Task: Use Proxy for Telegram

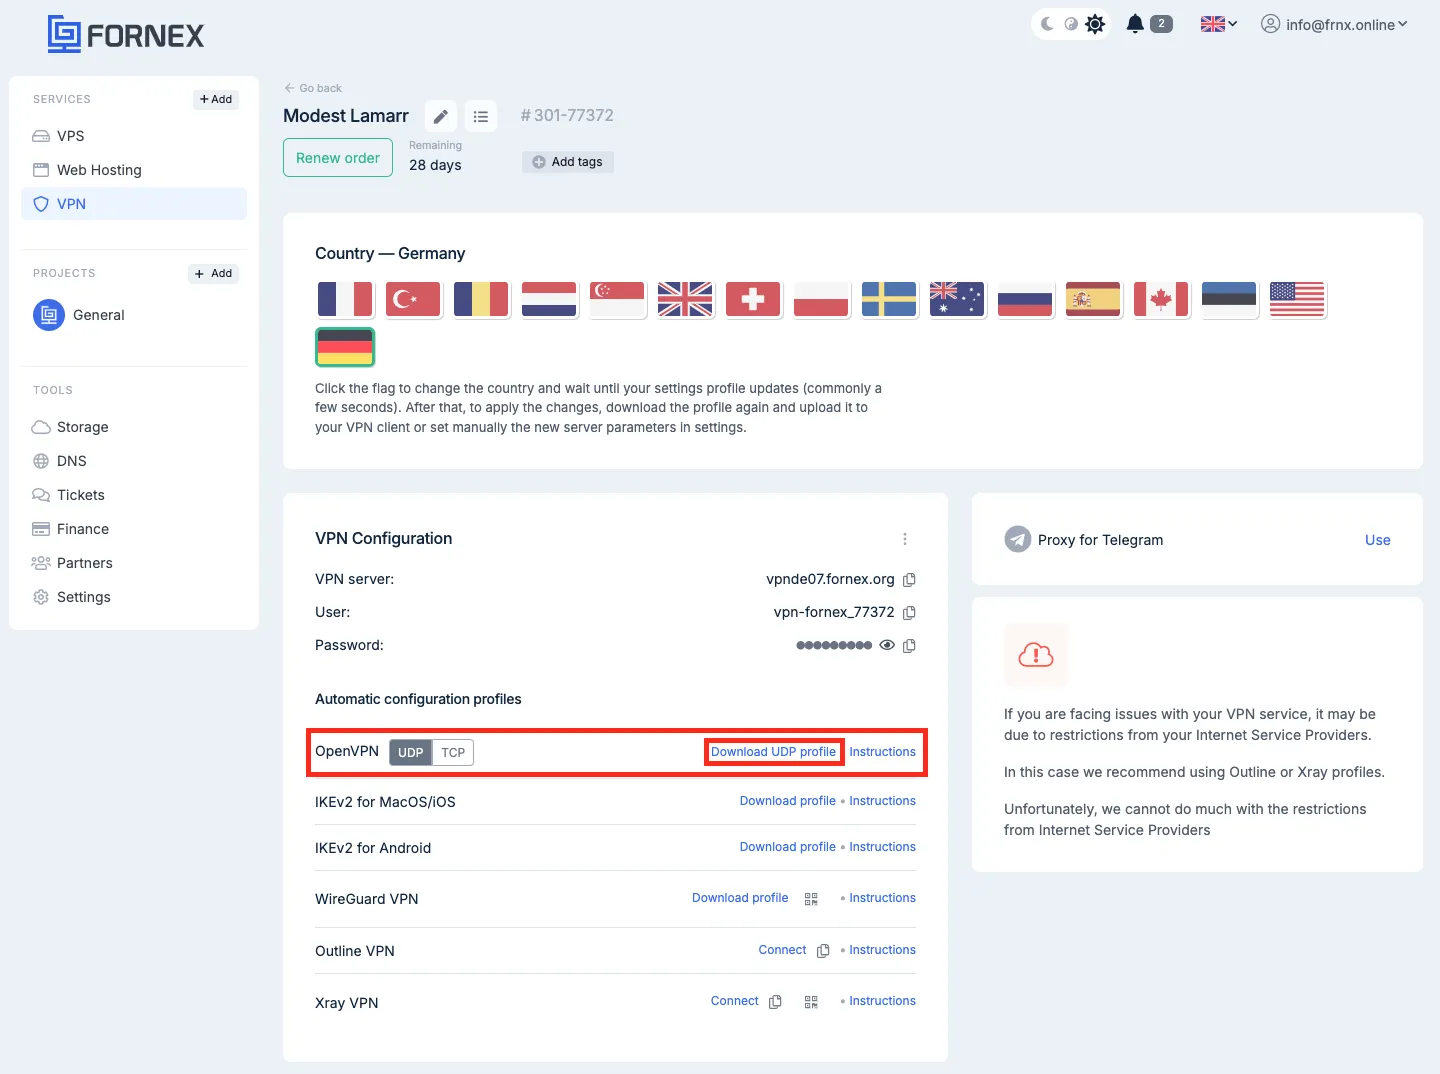Action: [1377, 540]
